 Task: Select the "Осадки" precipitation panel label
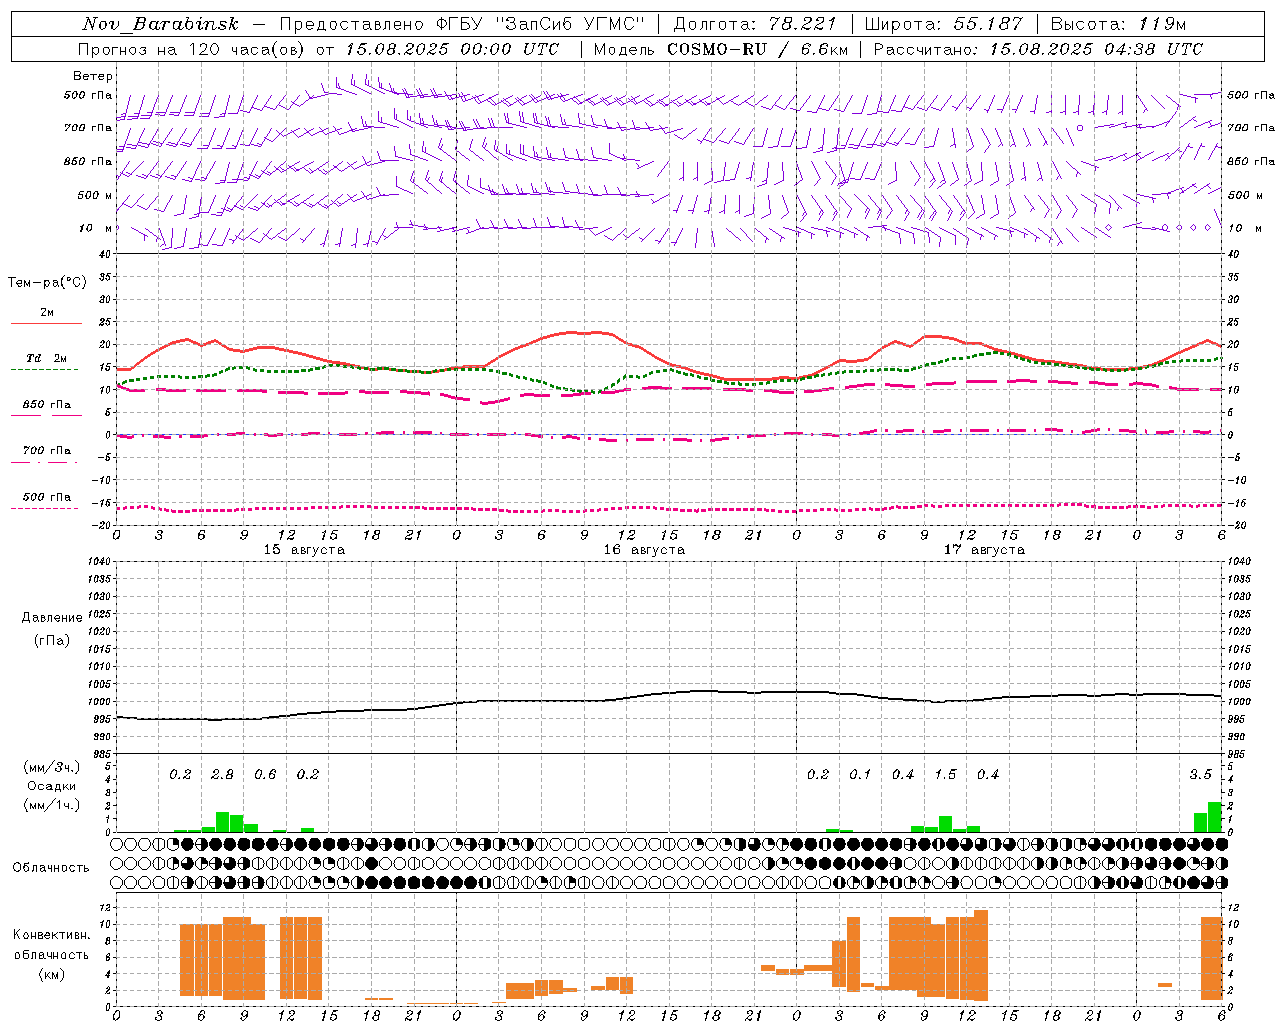point(51,786)
